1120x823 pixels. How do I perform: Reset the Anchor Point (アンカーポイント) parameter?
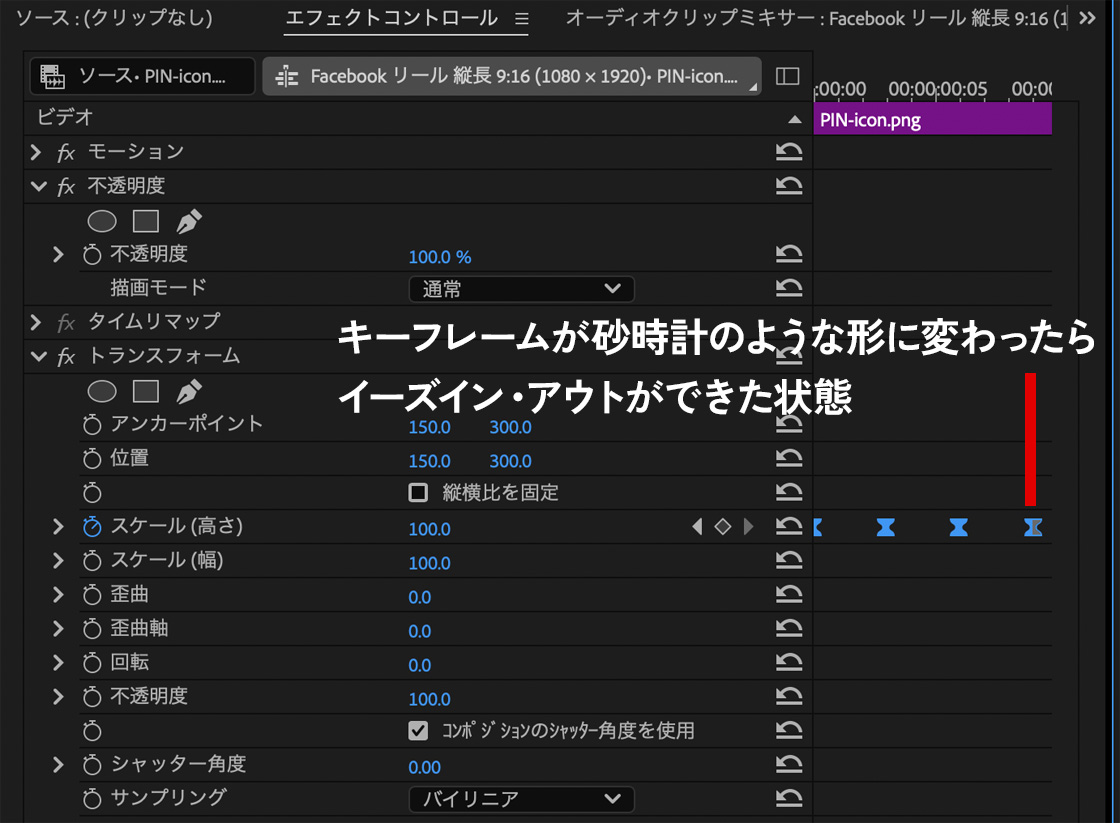click(789, 425)
